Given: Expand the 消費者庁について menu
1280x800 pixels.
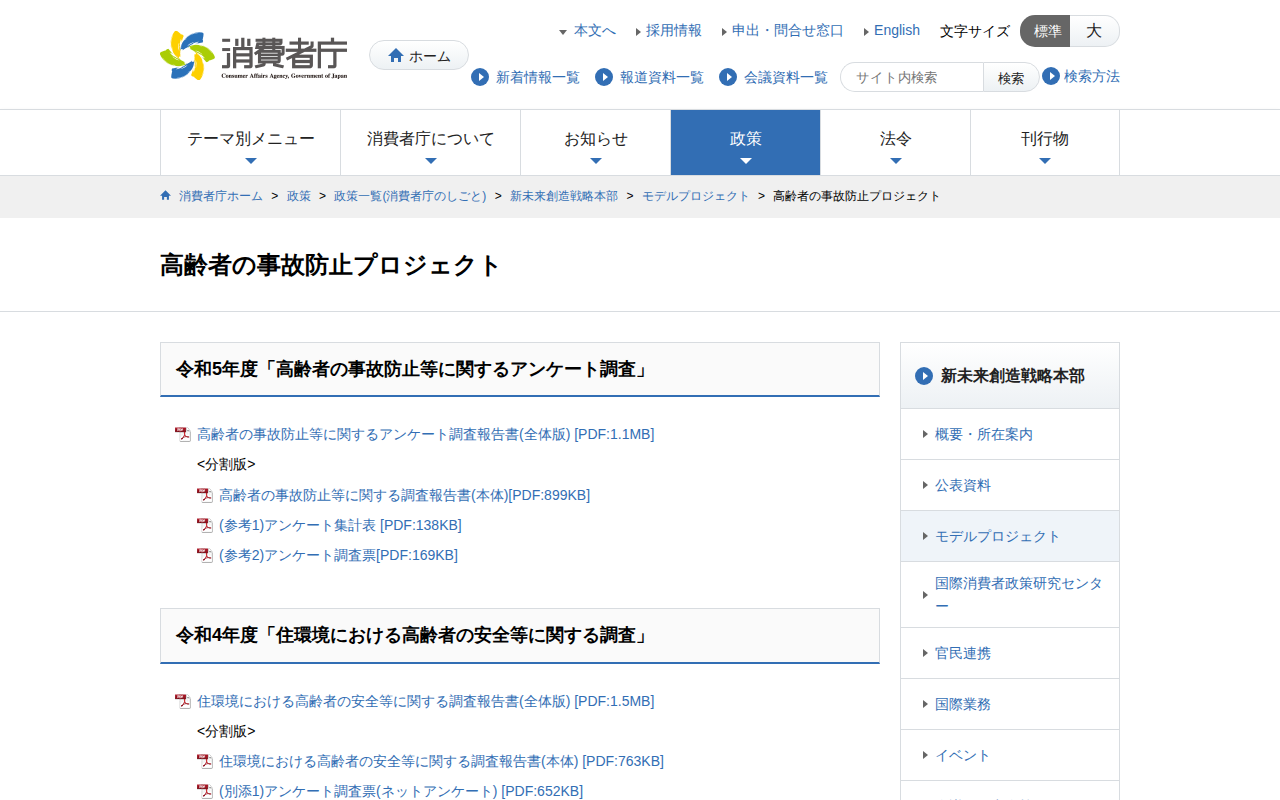Looking at the screenshot, I should [x=430, y=142].
